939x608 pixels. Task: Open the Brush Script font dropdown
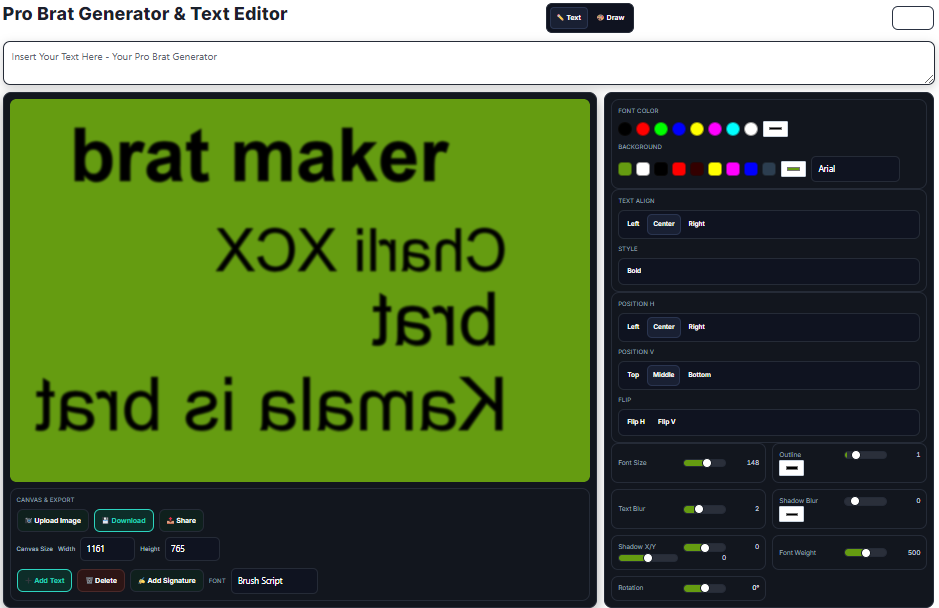click(x=274, y=581)
